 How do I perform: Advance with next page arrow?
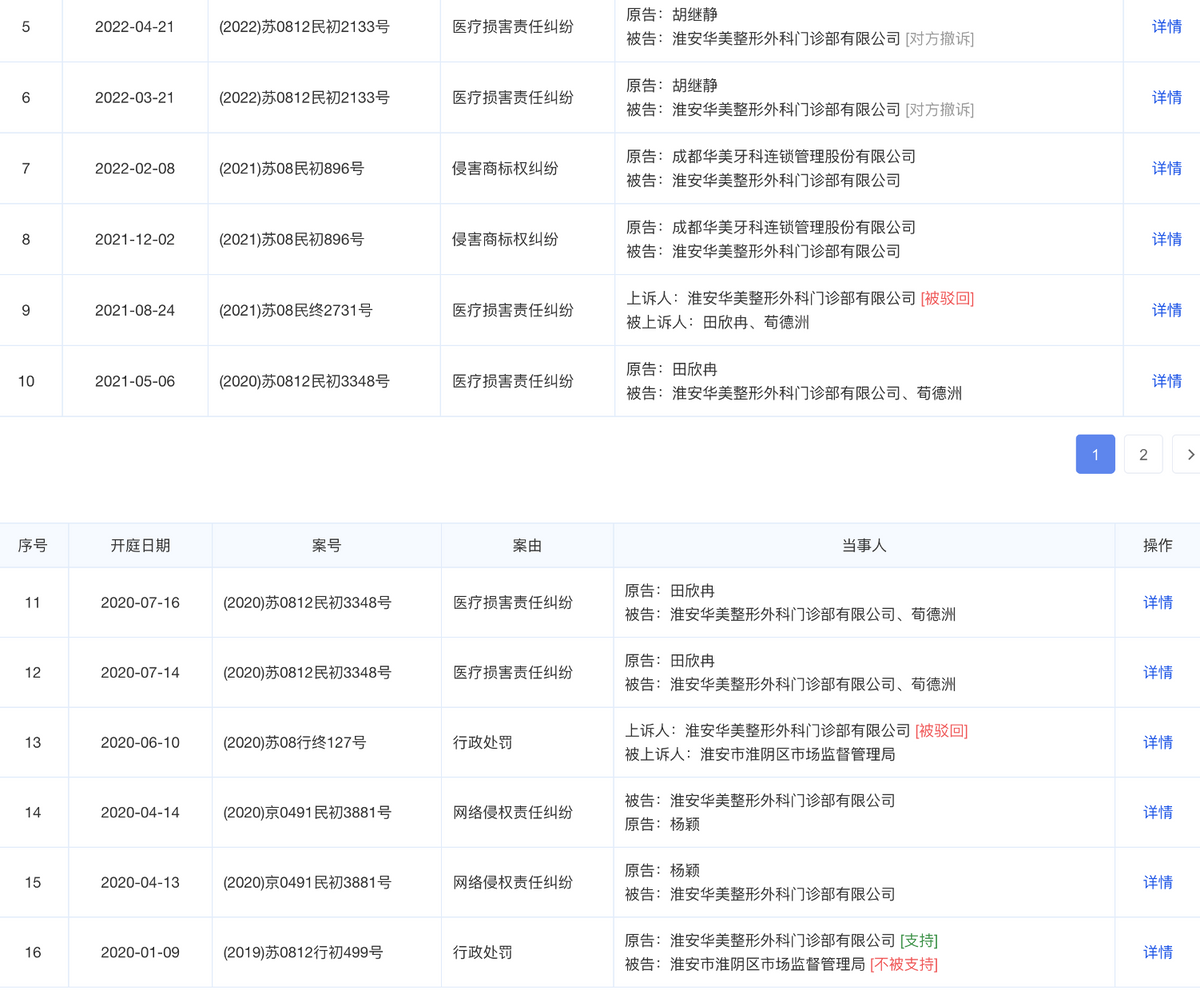pos(1189,454)
